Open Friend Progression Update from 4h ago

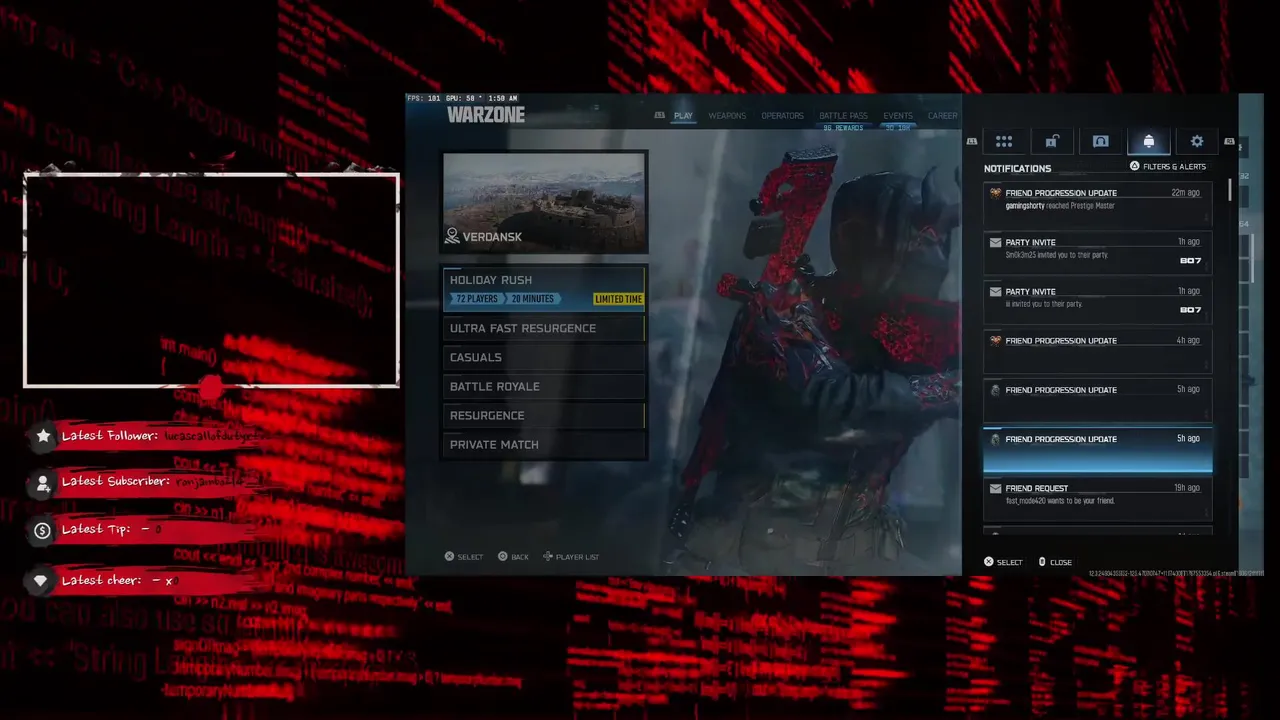click(x=1097, y=351)
